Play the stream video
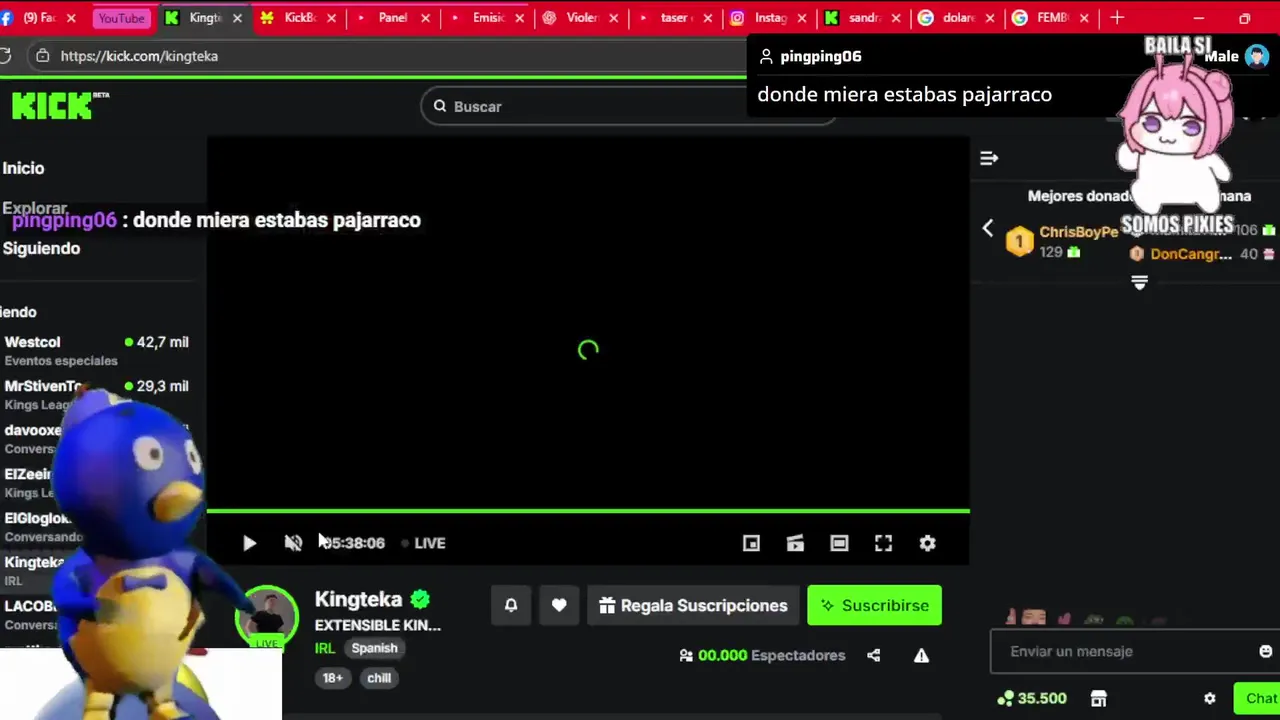This screenshot has width=1280, height=720. [x=249, y=543]
